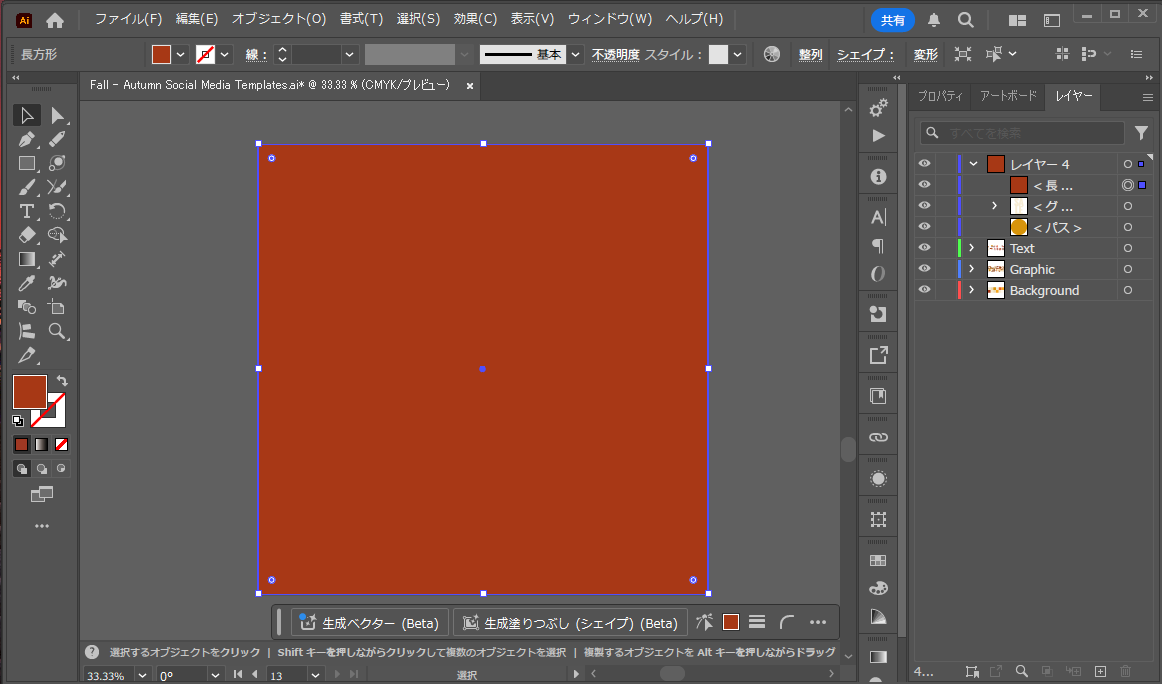The width and height of the screenshot is (1162, 684).
Task: Open the Edit Toolbar three-dots button
Action: 42,526
